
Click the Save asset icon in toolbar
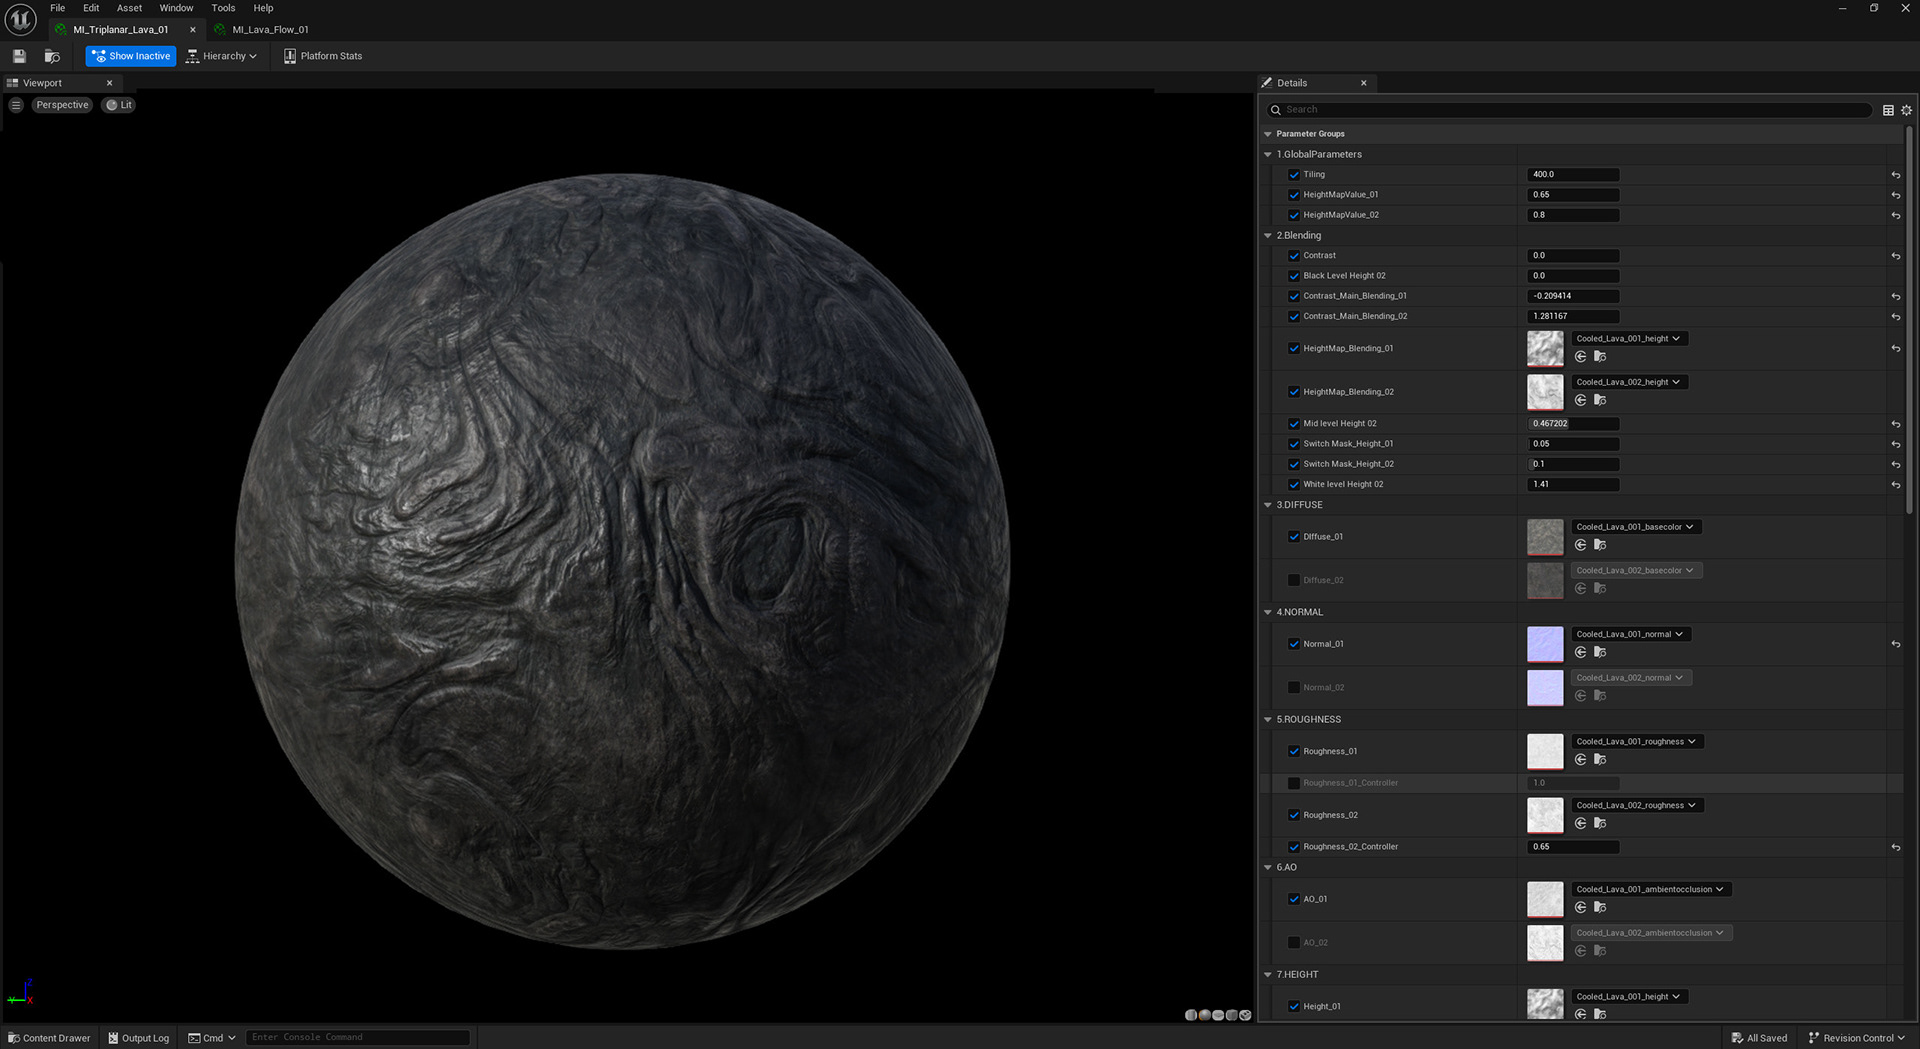[19, 56]
